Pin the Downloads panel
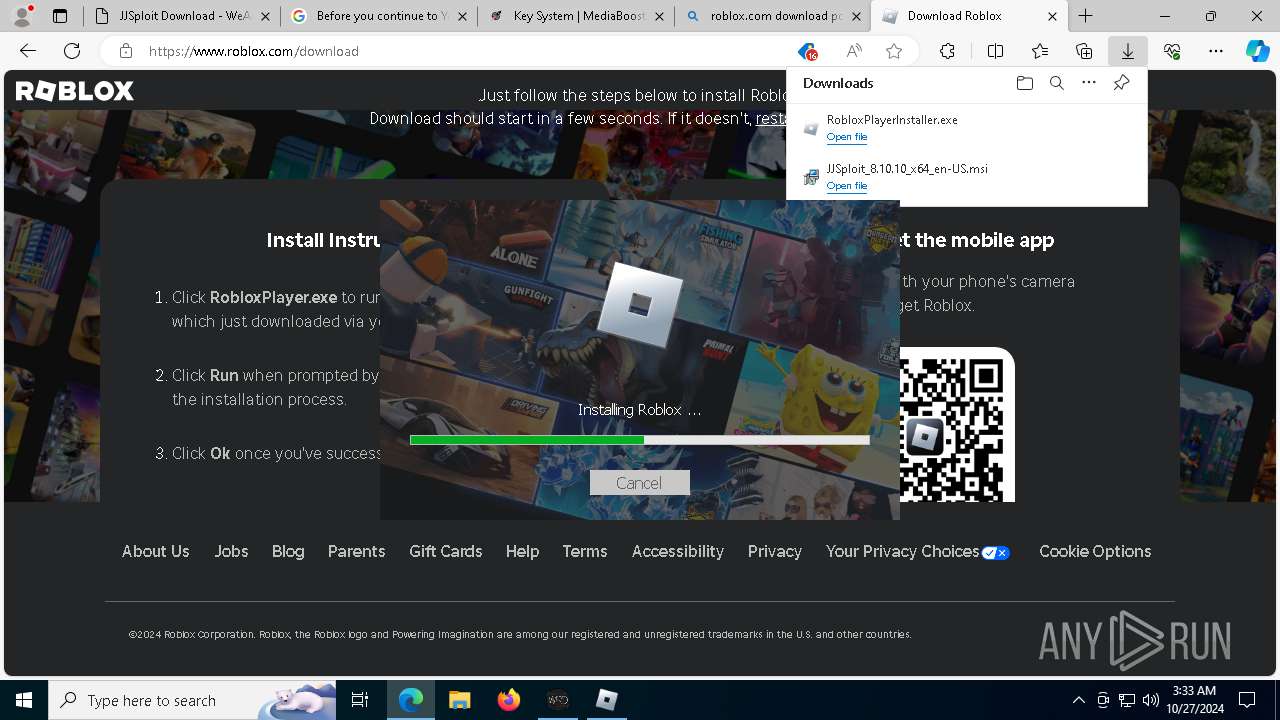Screen dimensions: 1280x720 click(1122, 83)
